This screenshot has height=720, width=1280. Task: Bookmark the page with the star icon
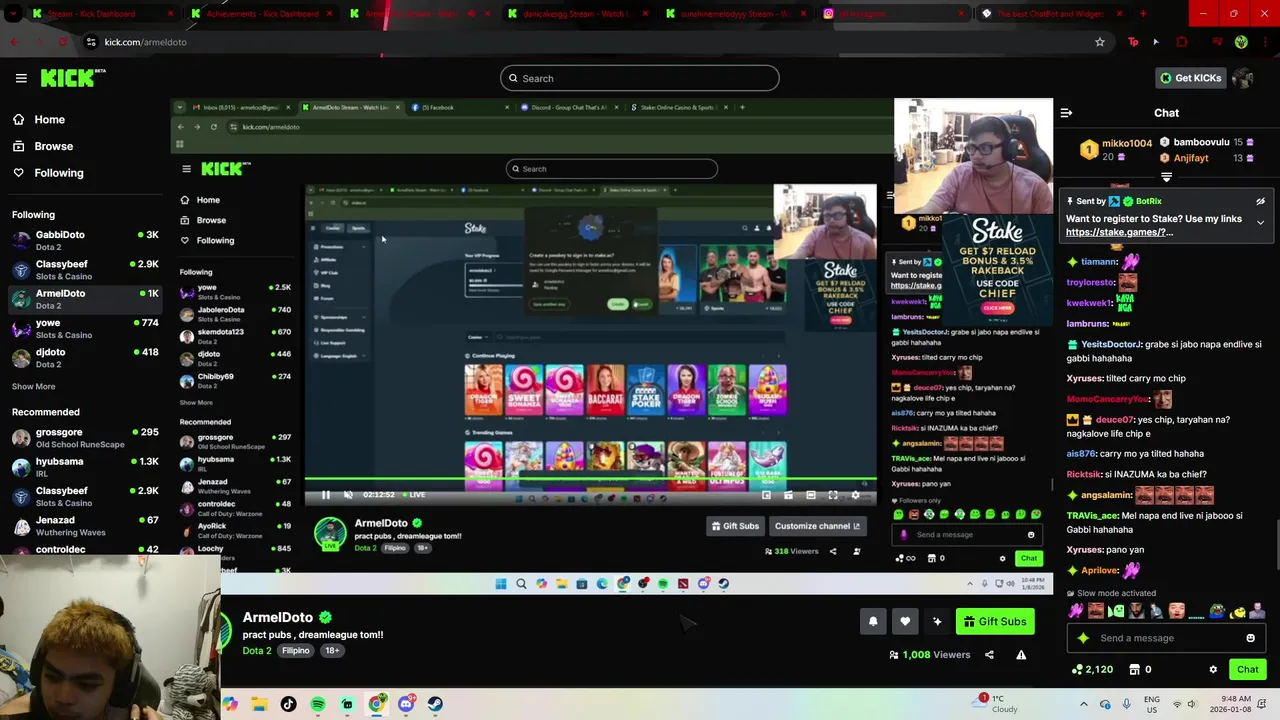[1100, 42]
